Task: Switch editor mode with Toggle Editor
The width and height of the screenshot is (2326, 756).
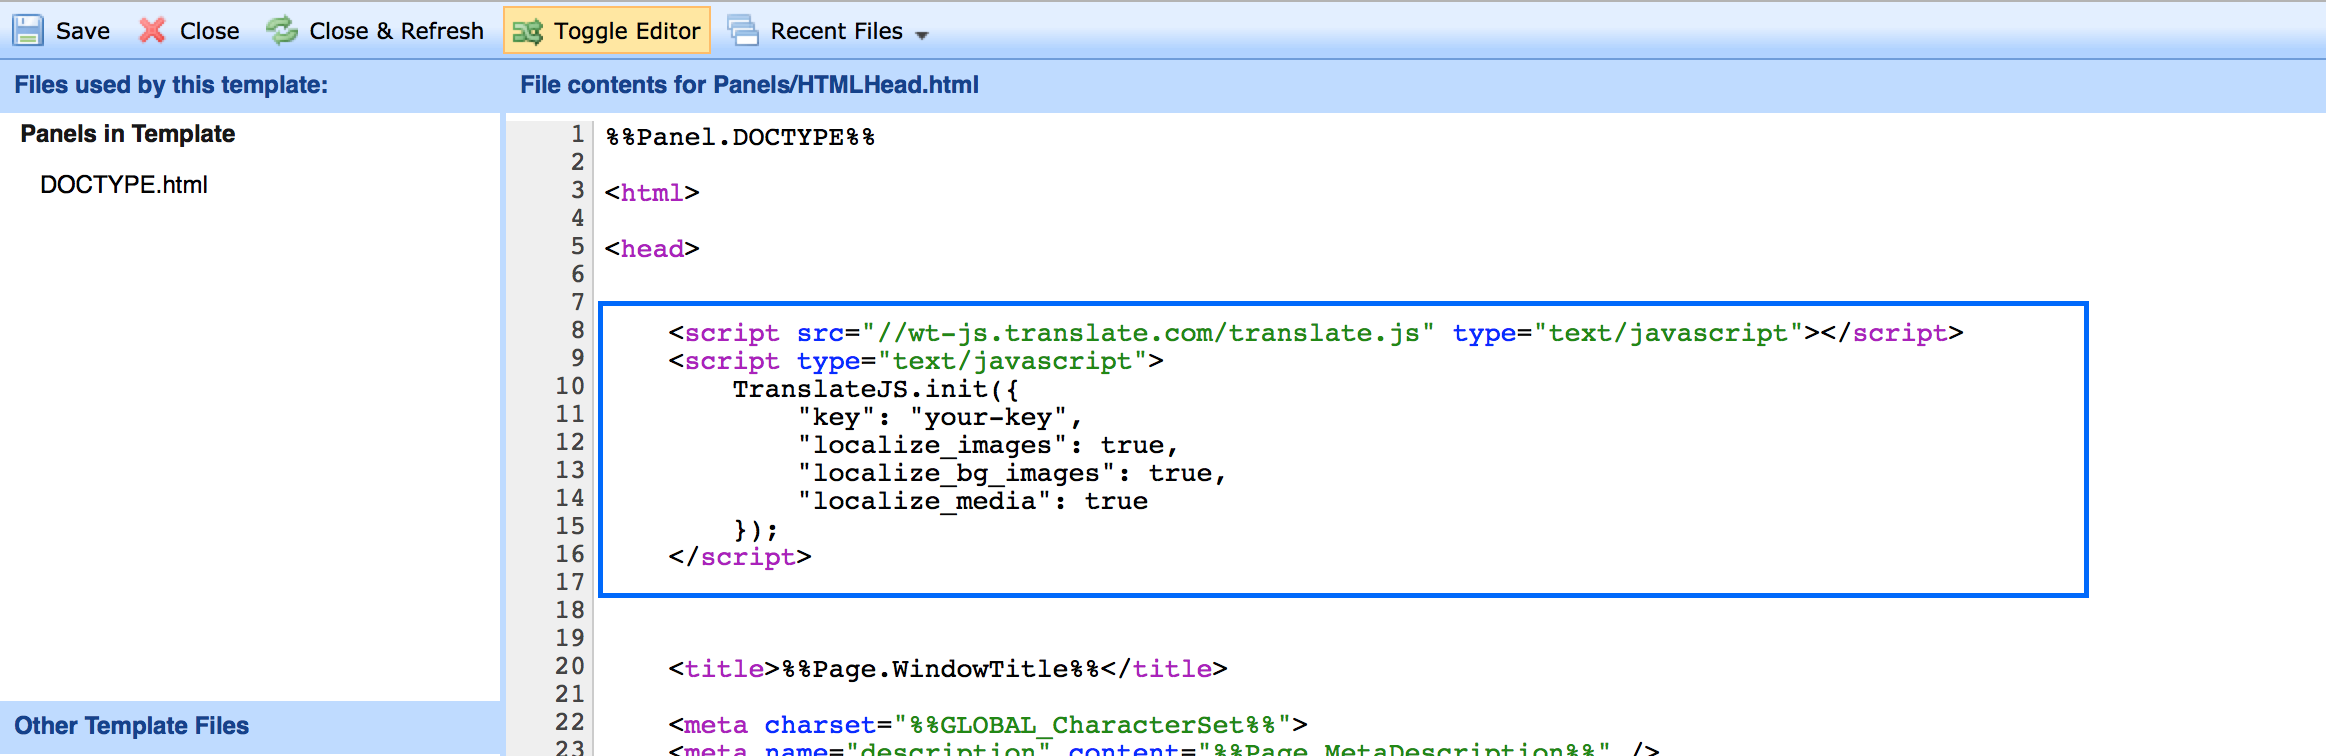Action: coord(626,31)
